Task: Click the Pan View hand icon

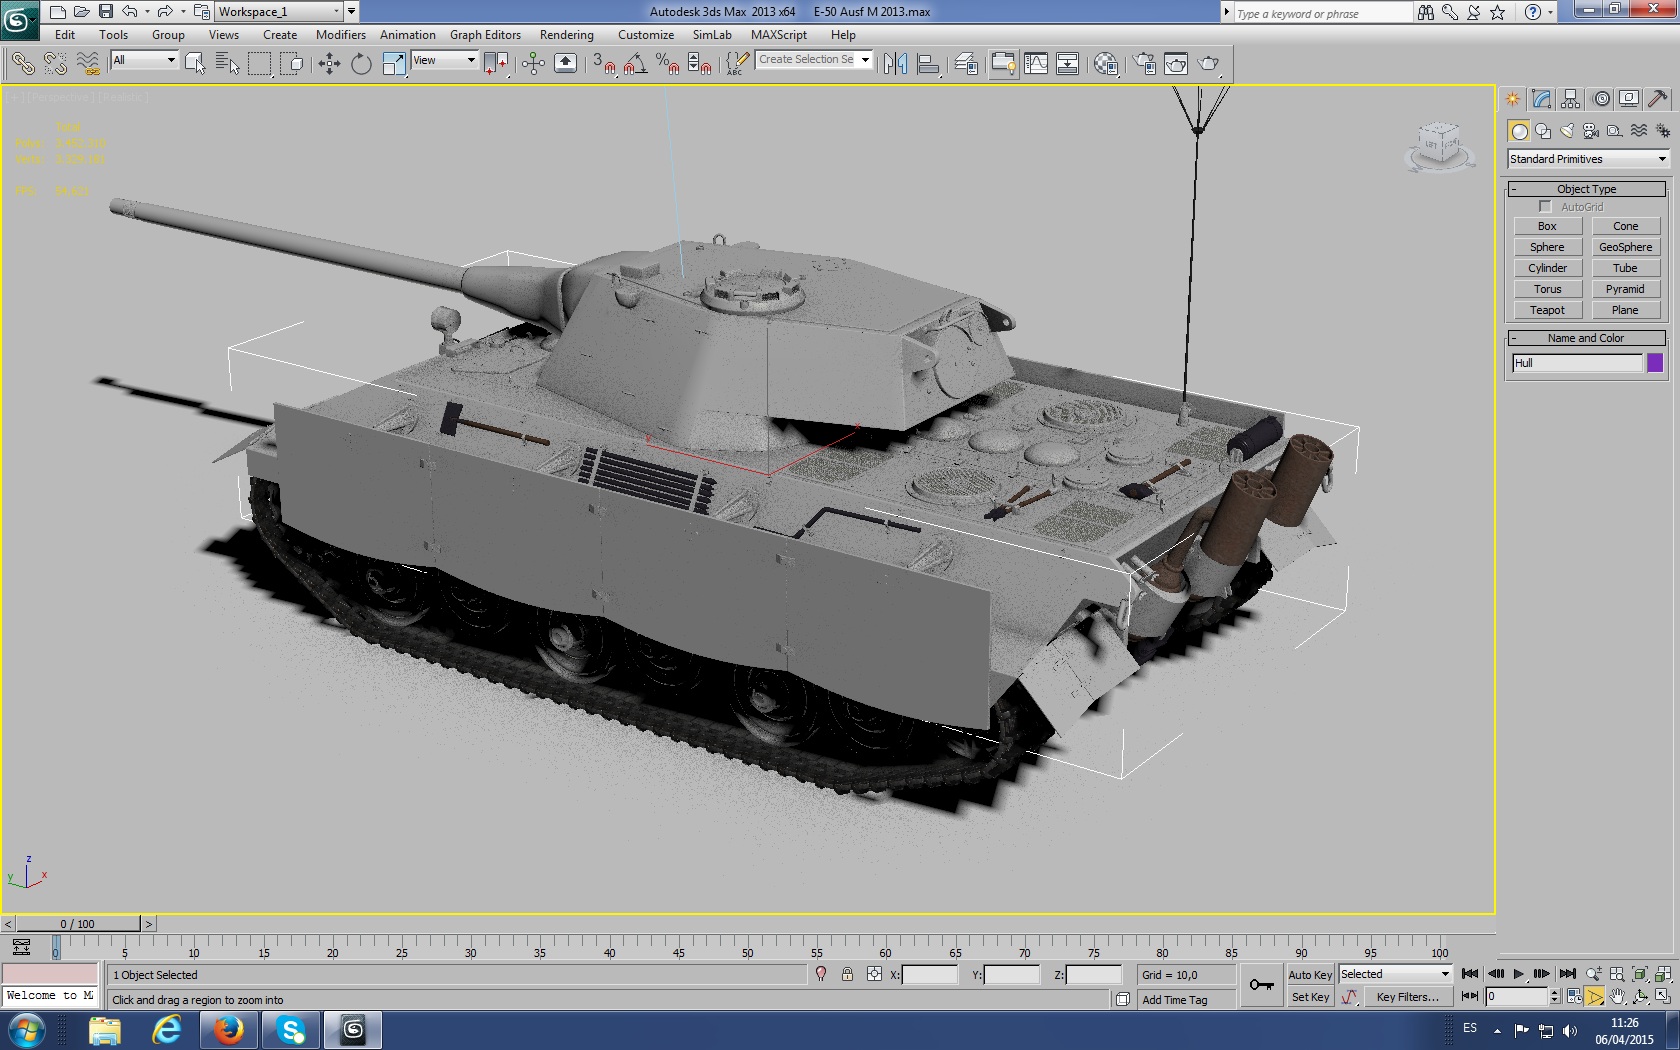Action: click(x=1617, y=996)
